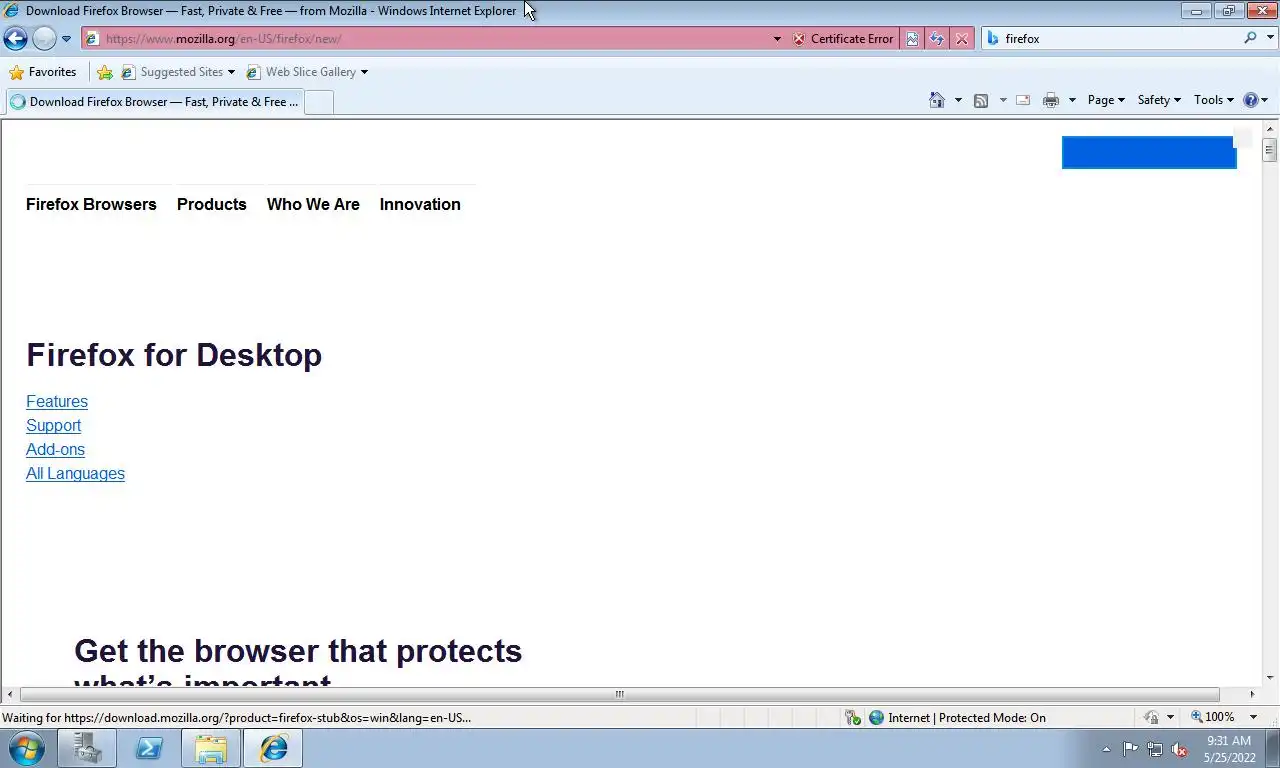1280x768 pixels.
Task: Open the Certificate Error security report
Action: 843,39
